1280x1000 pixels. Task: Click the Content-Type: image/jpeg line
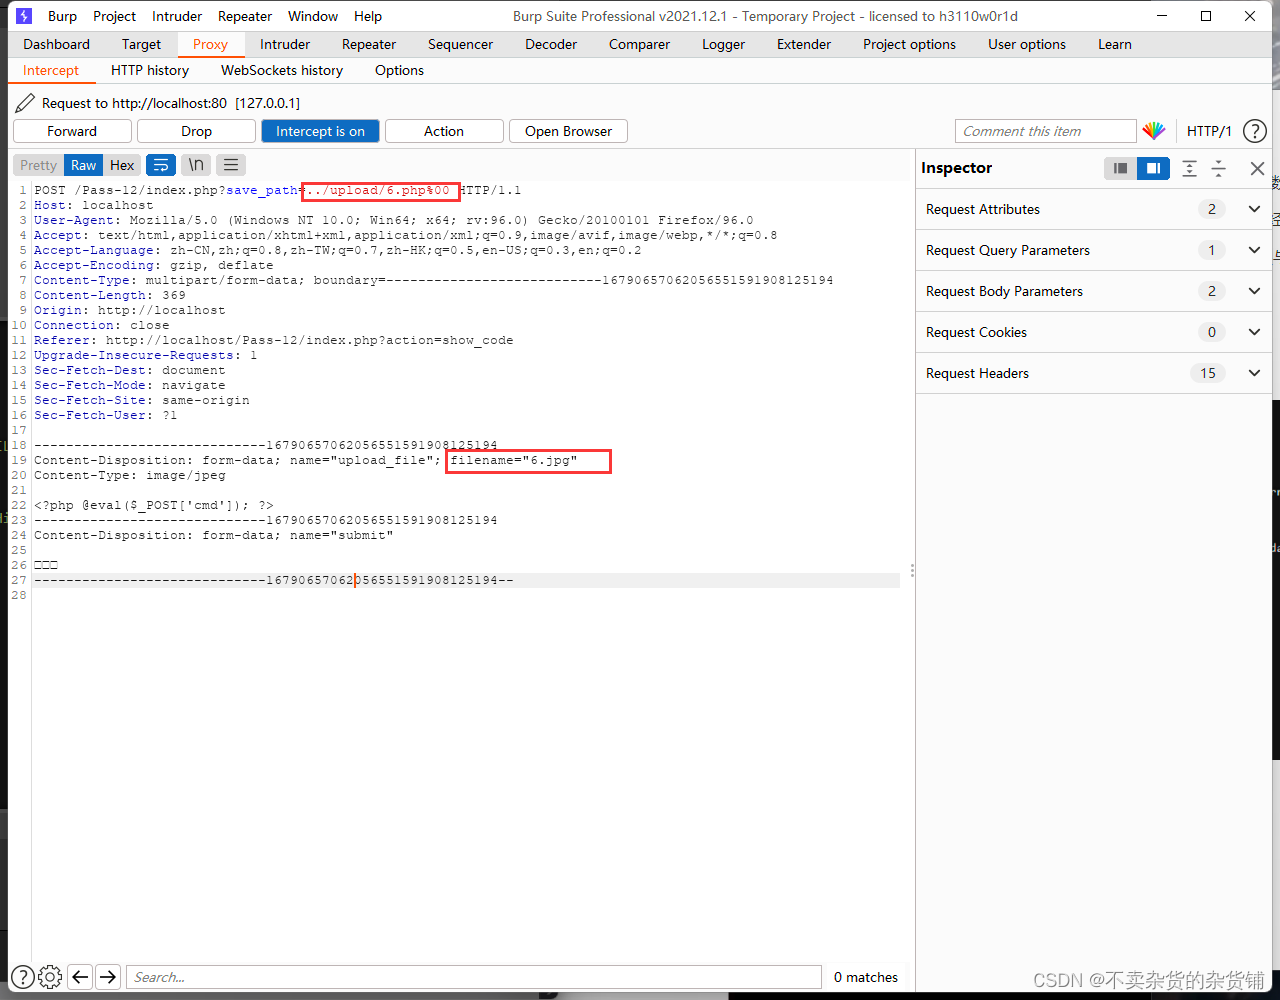tap(130, 475)
